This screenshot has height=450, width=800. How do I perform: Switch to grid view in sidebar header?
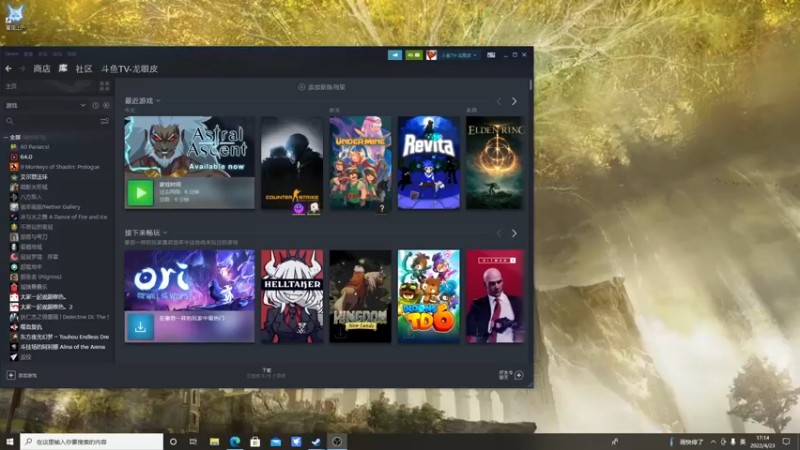[105, 86]
